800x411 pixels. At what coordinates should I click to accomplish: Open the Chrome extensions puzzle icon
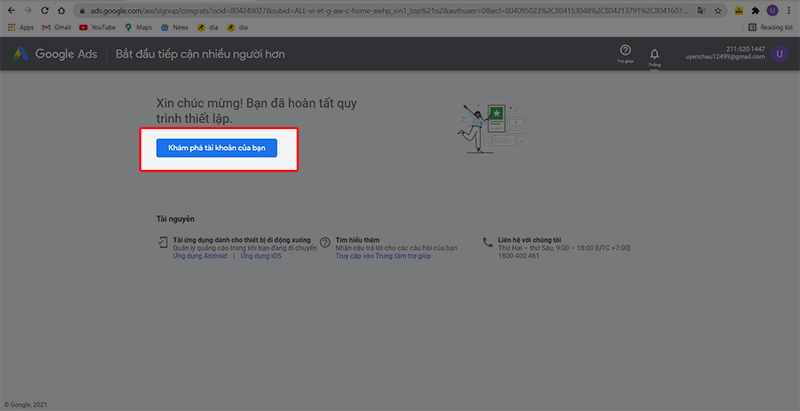(755, 10)
